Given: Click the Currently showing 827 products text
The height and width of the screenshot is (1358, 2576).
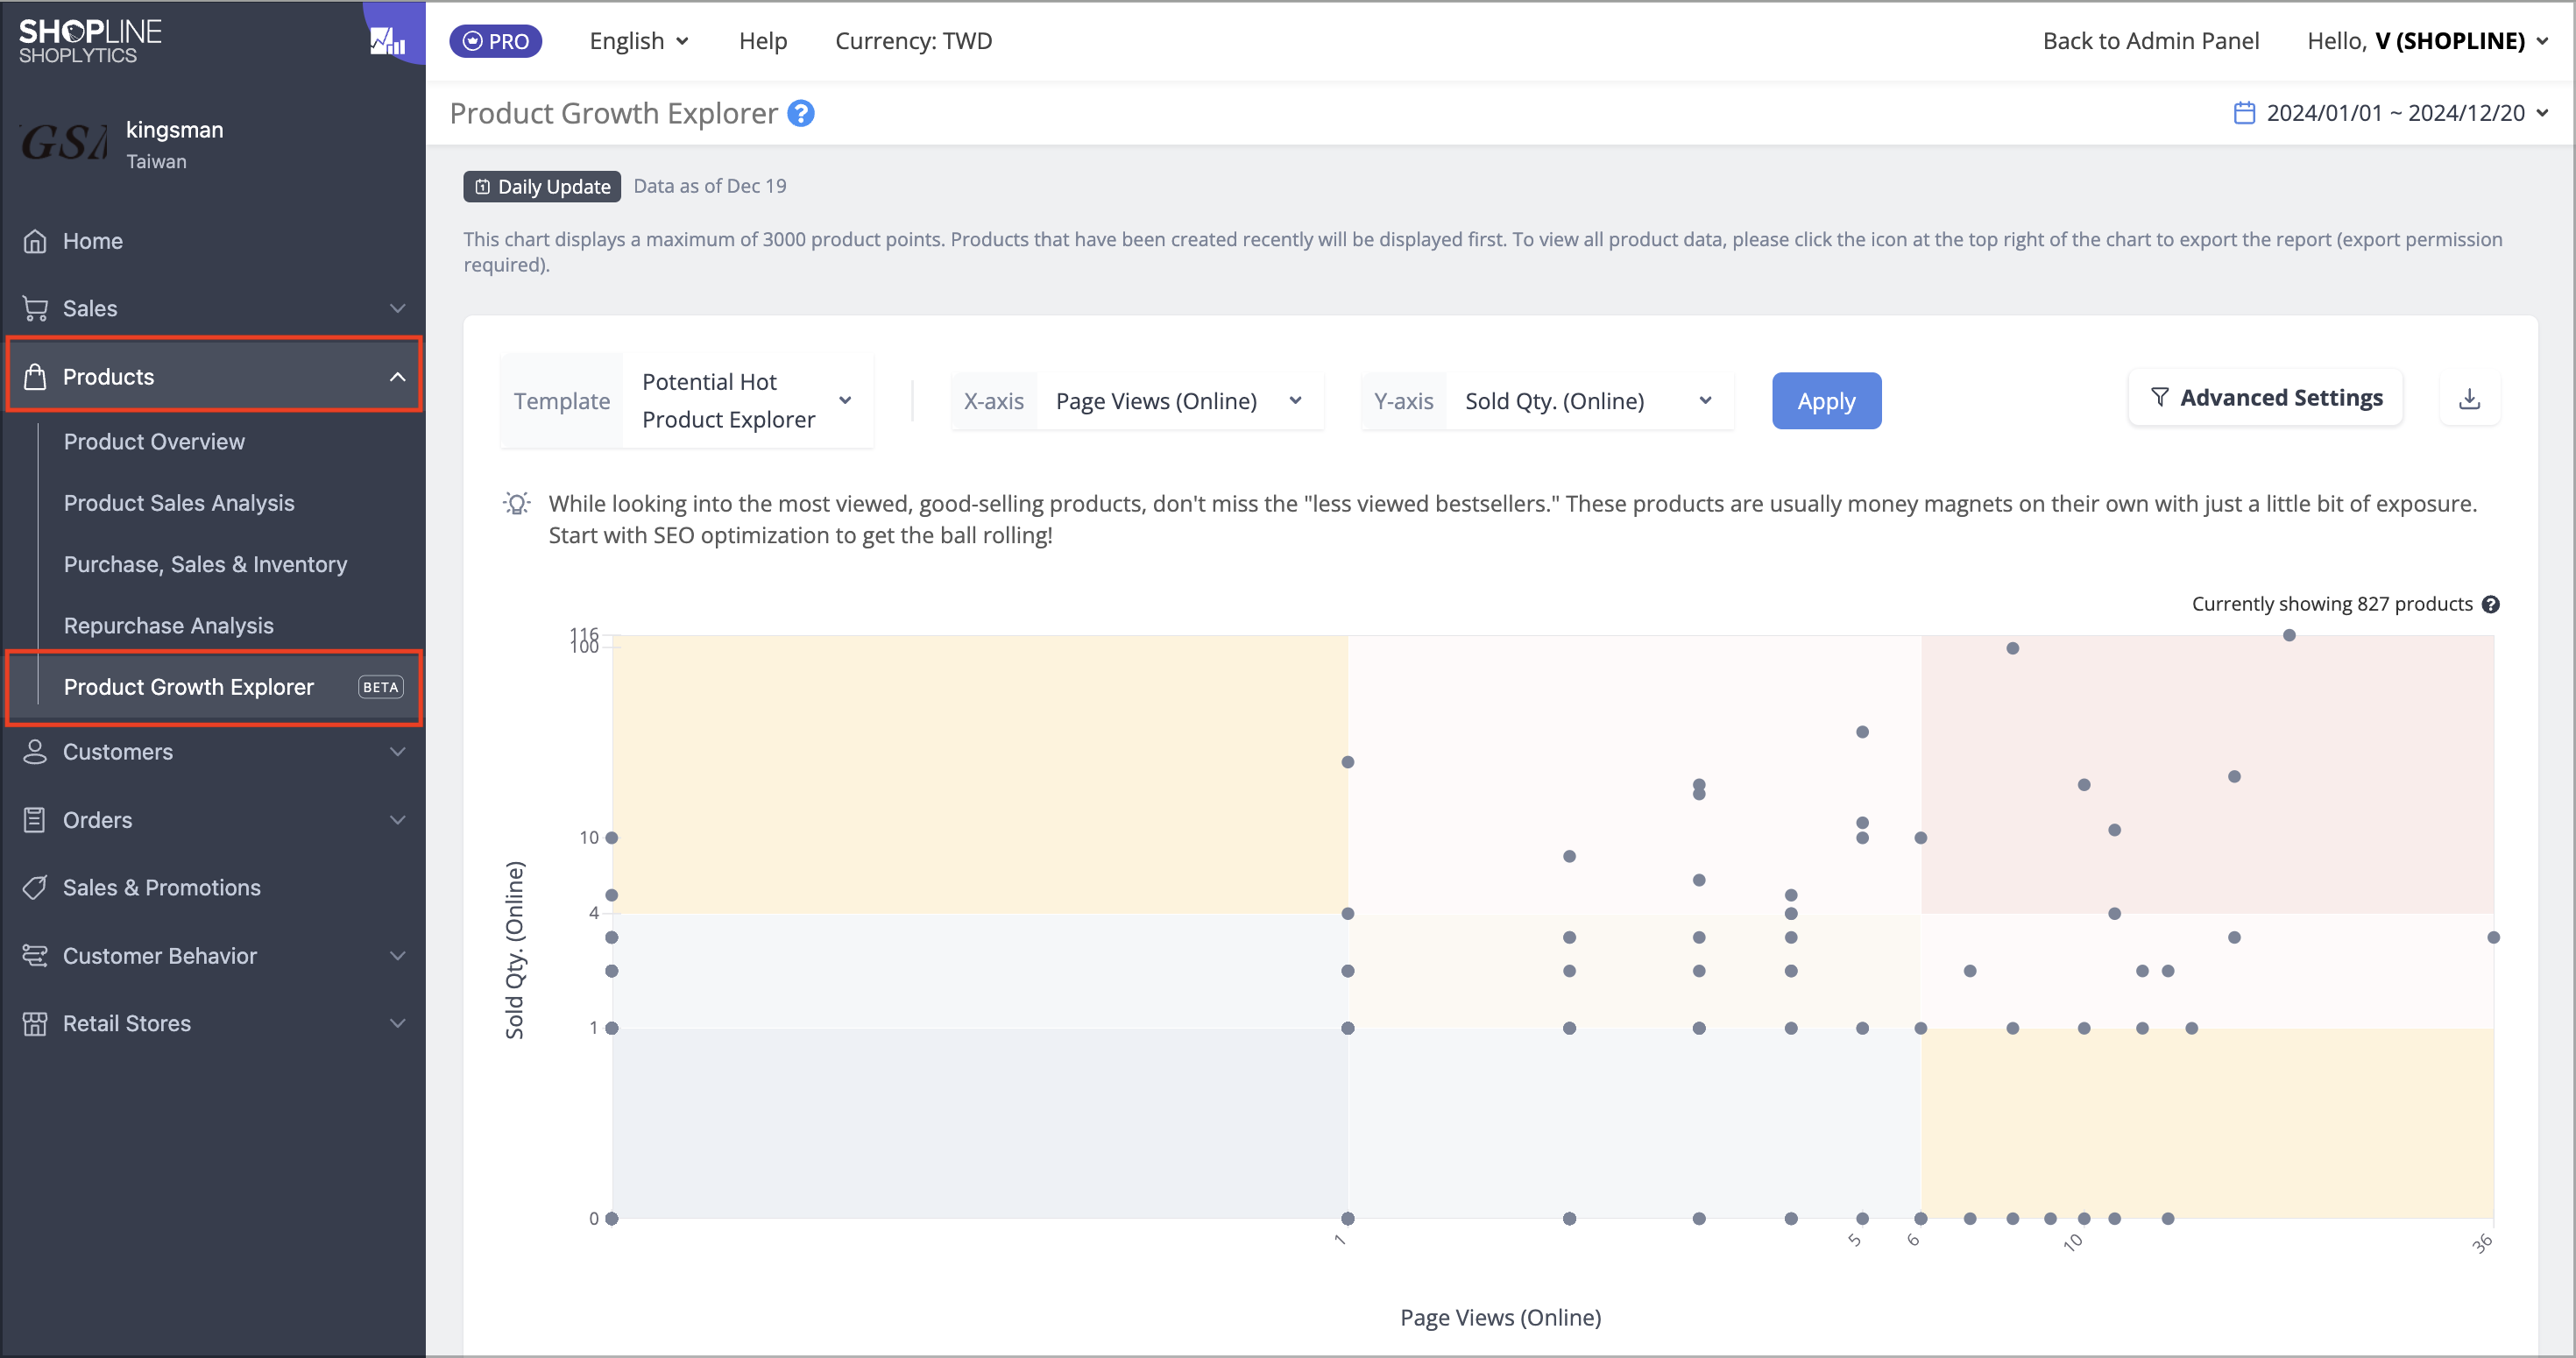Looking at the screenshot, I should 2332,604.
